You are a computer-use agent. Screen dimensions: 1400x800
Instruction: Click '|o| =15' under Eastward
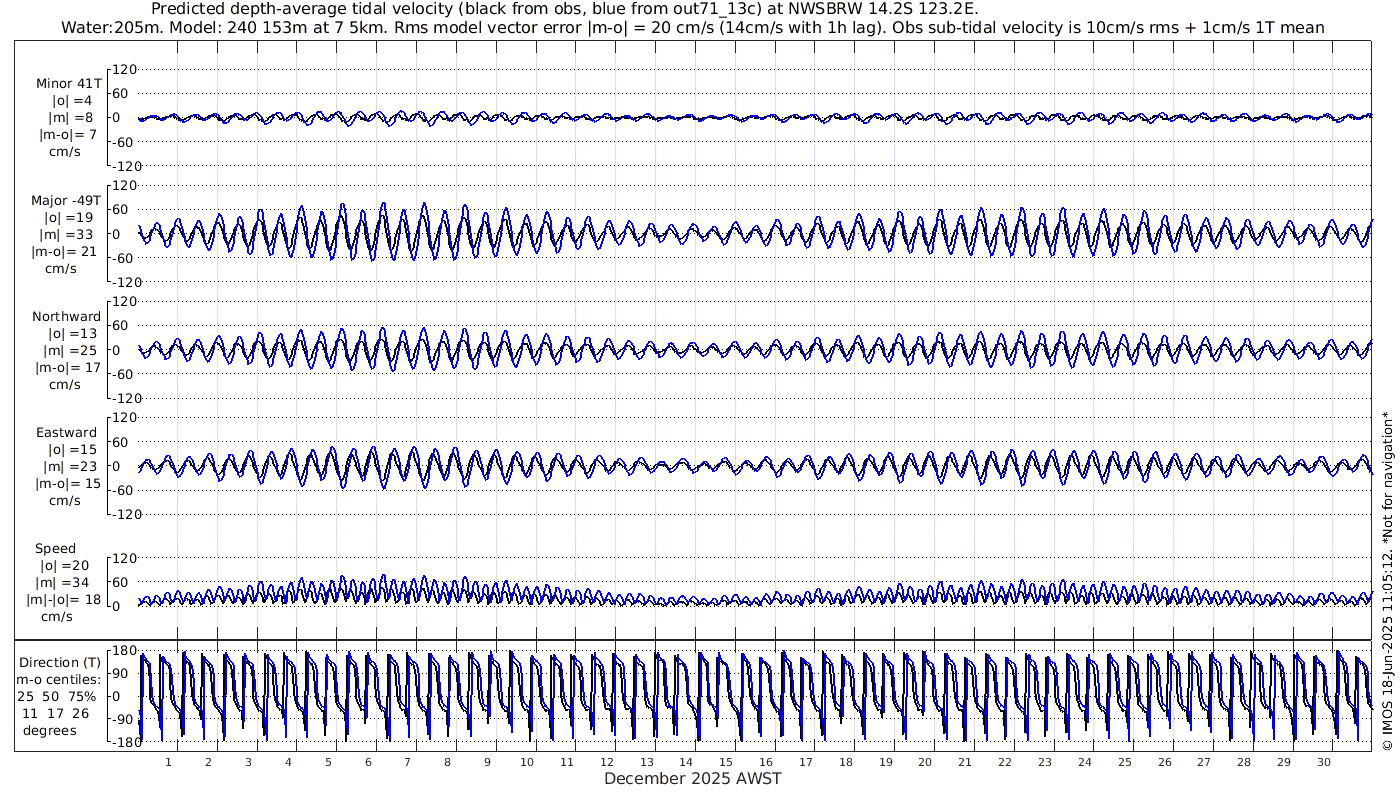click(x=72, y=450)
